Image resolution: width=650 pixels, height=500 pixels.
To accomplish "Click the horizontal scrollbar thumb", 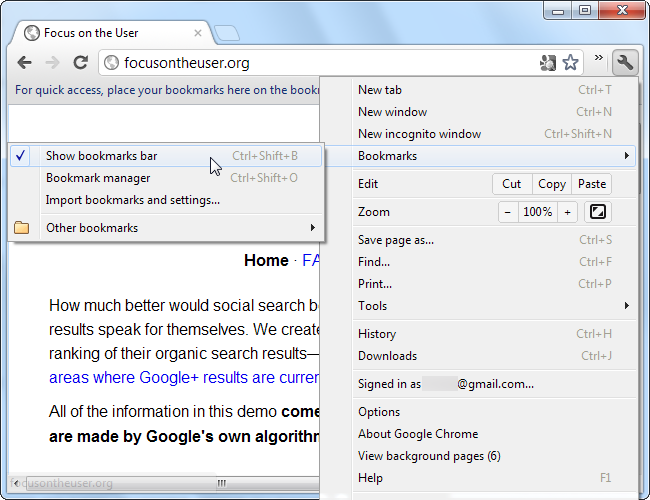I will 172,483.
